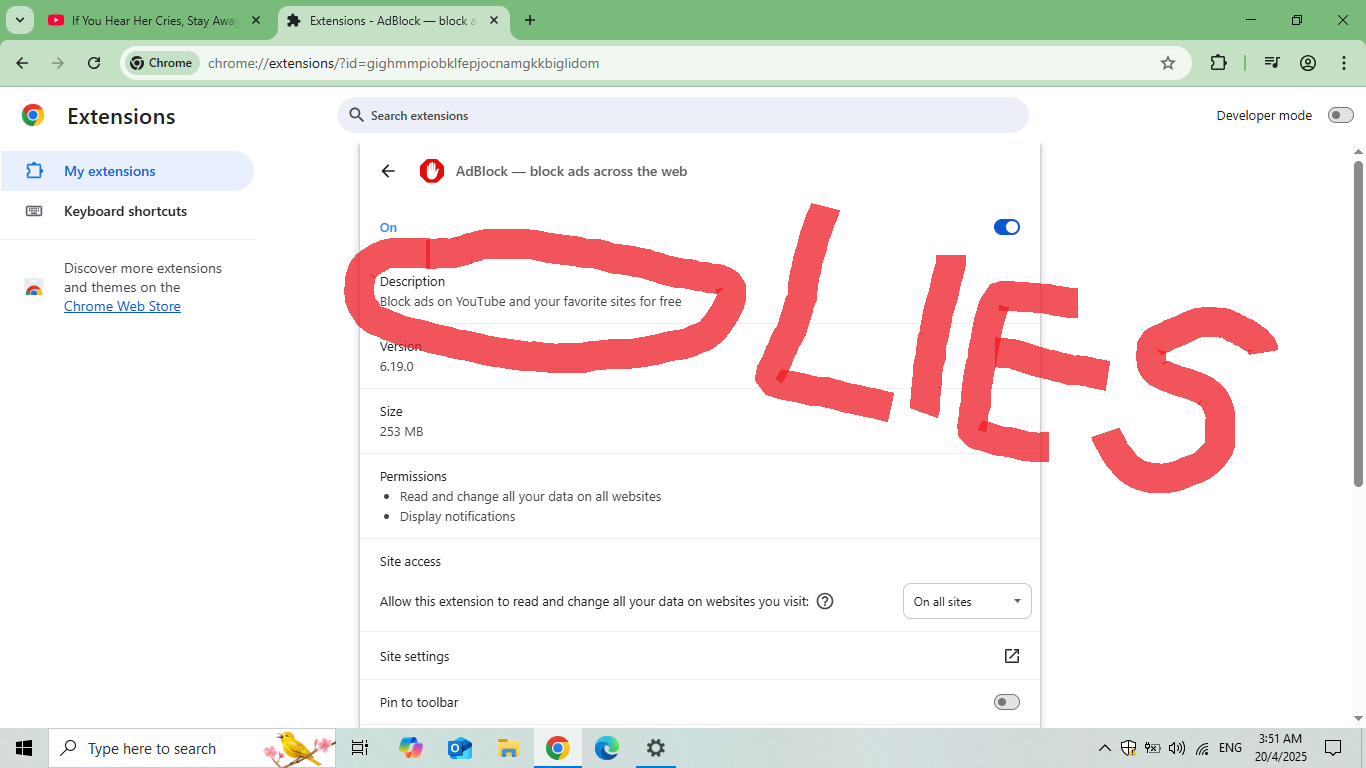
Task: Open the Site settings row
Action: (700, 656)
